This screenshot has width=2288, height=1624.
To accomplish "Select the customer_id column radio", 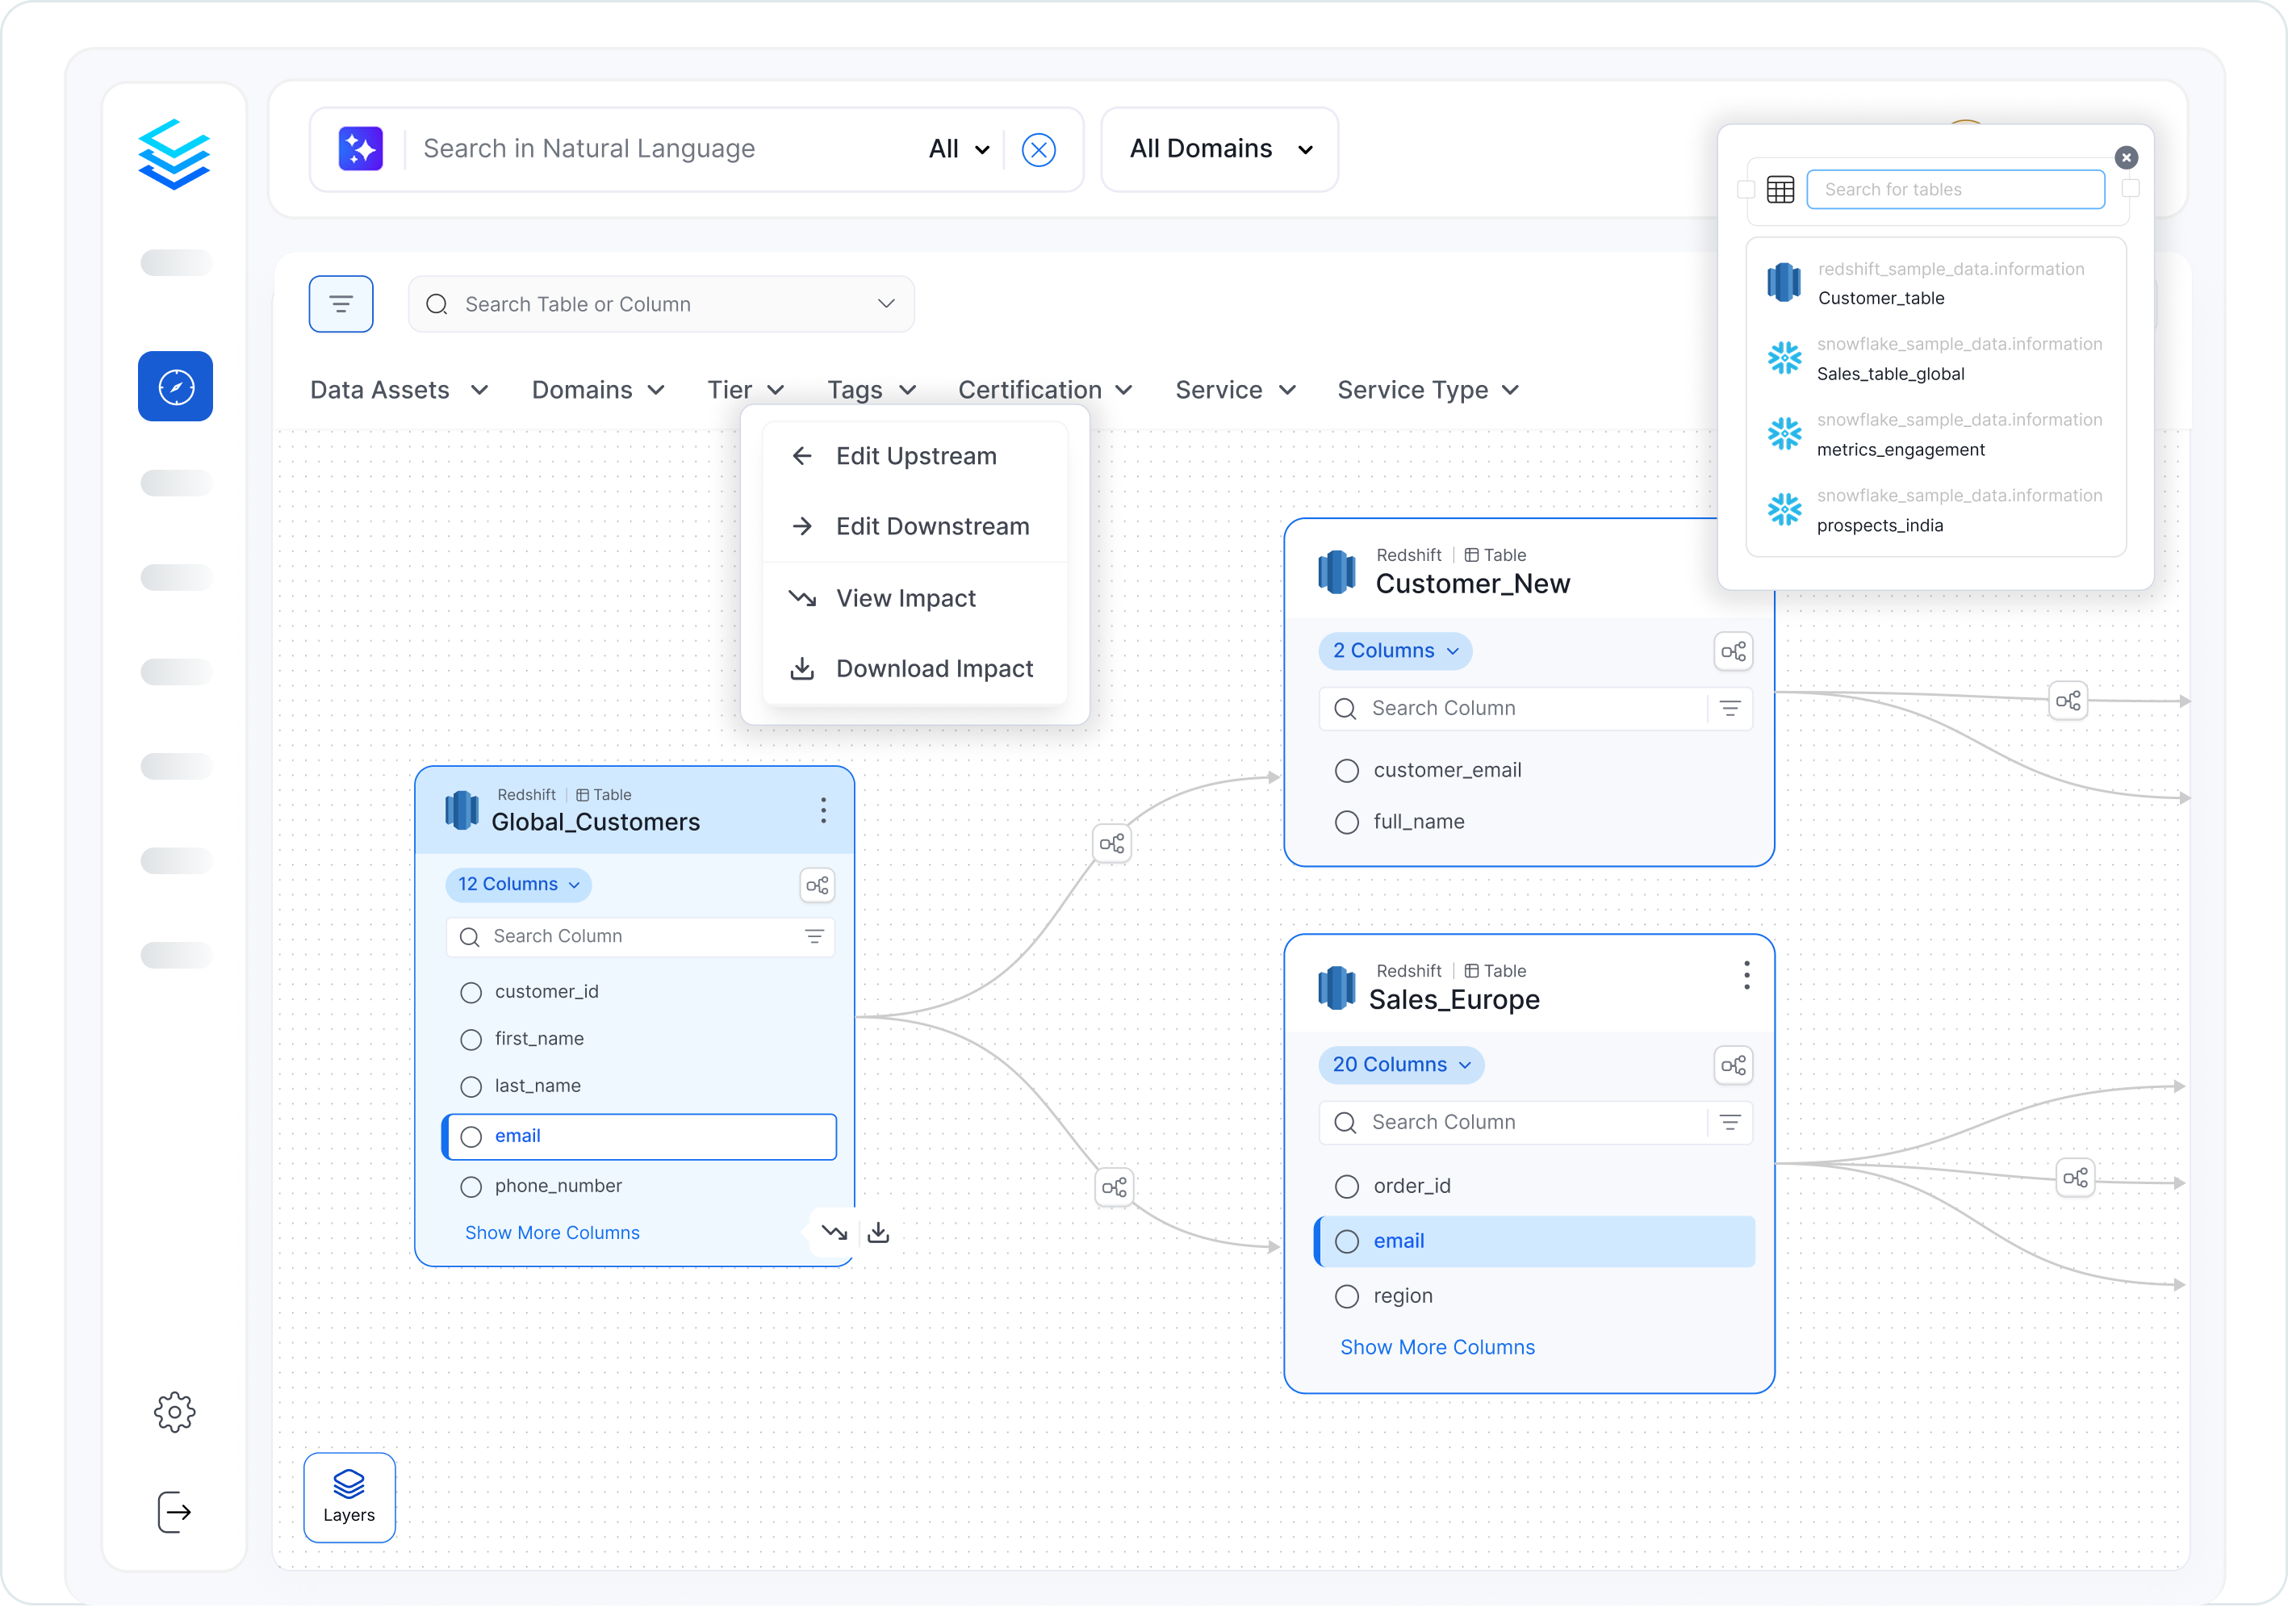I will [471, 992].
